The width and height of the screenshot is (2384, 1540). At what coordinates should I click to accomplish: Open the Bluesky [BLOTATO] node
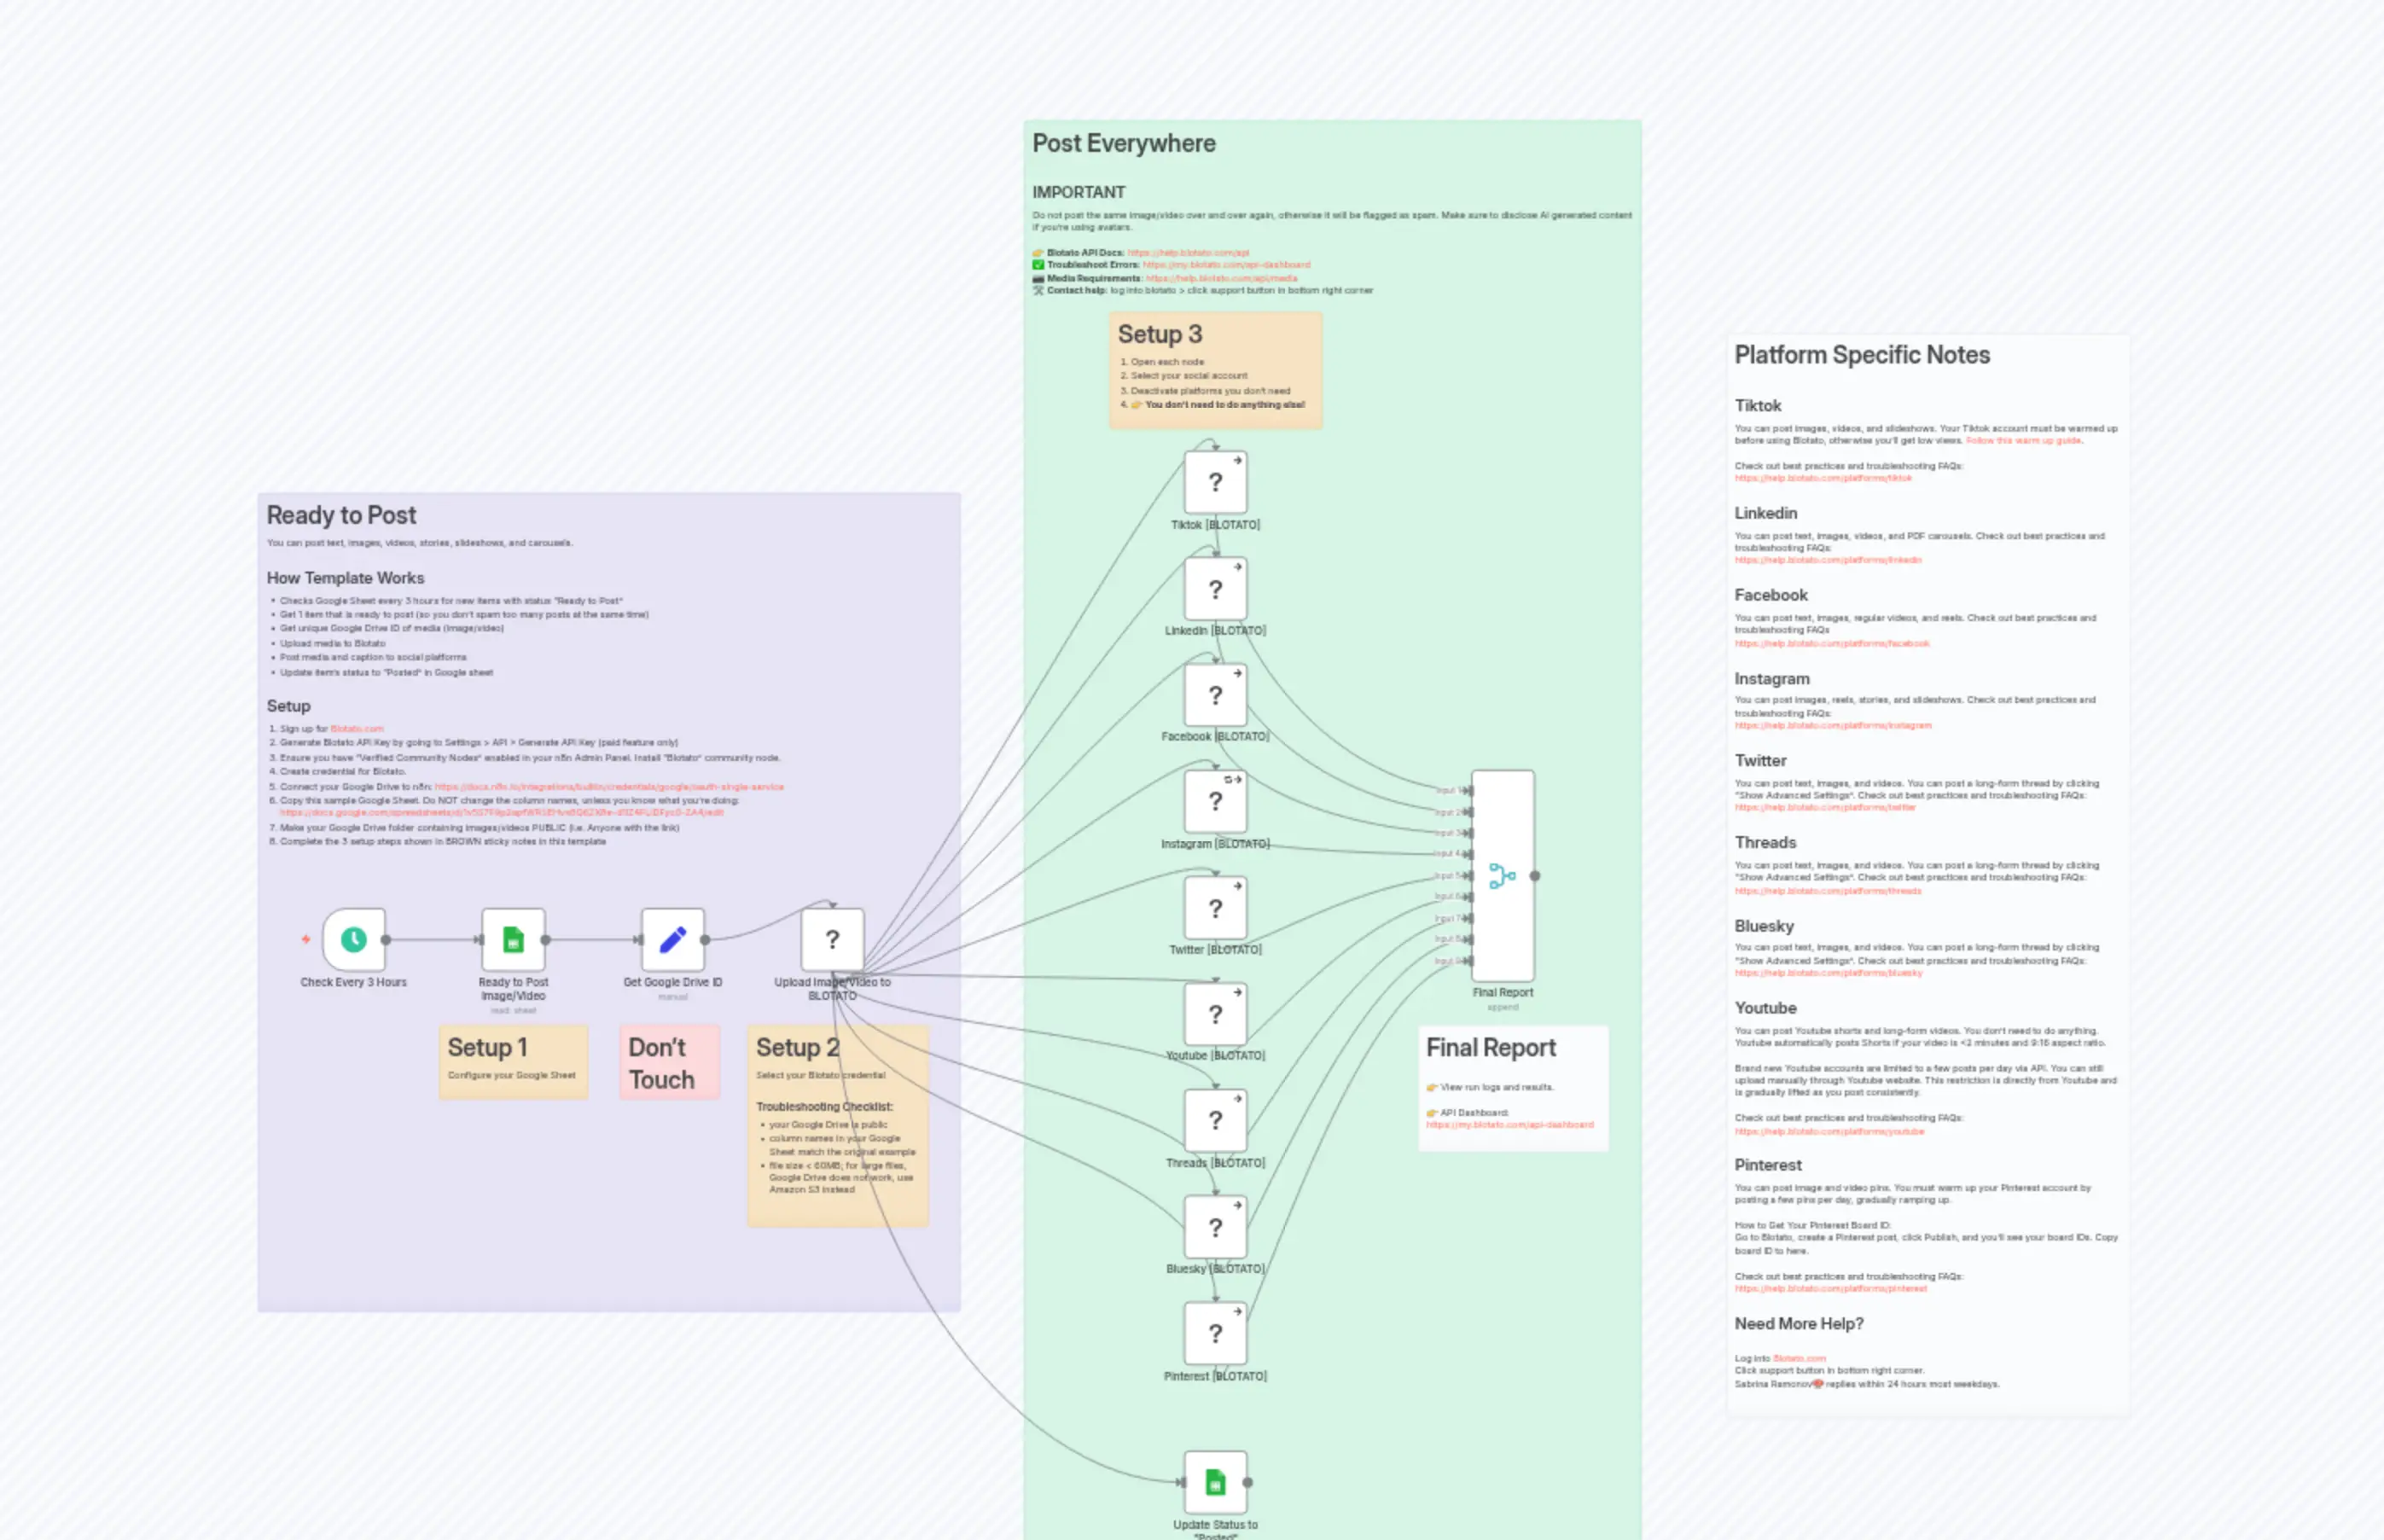coord(1214,1227)
